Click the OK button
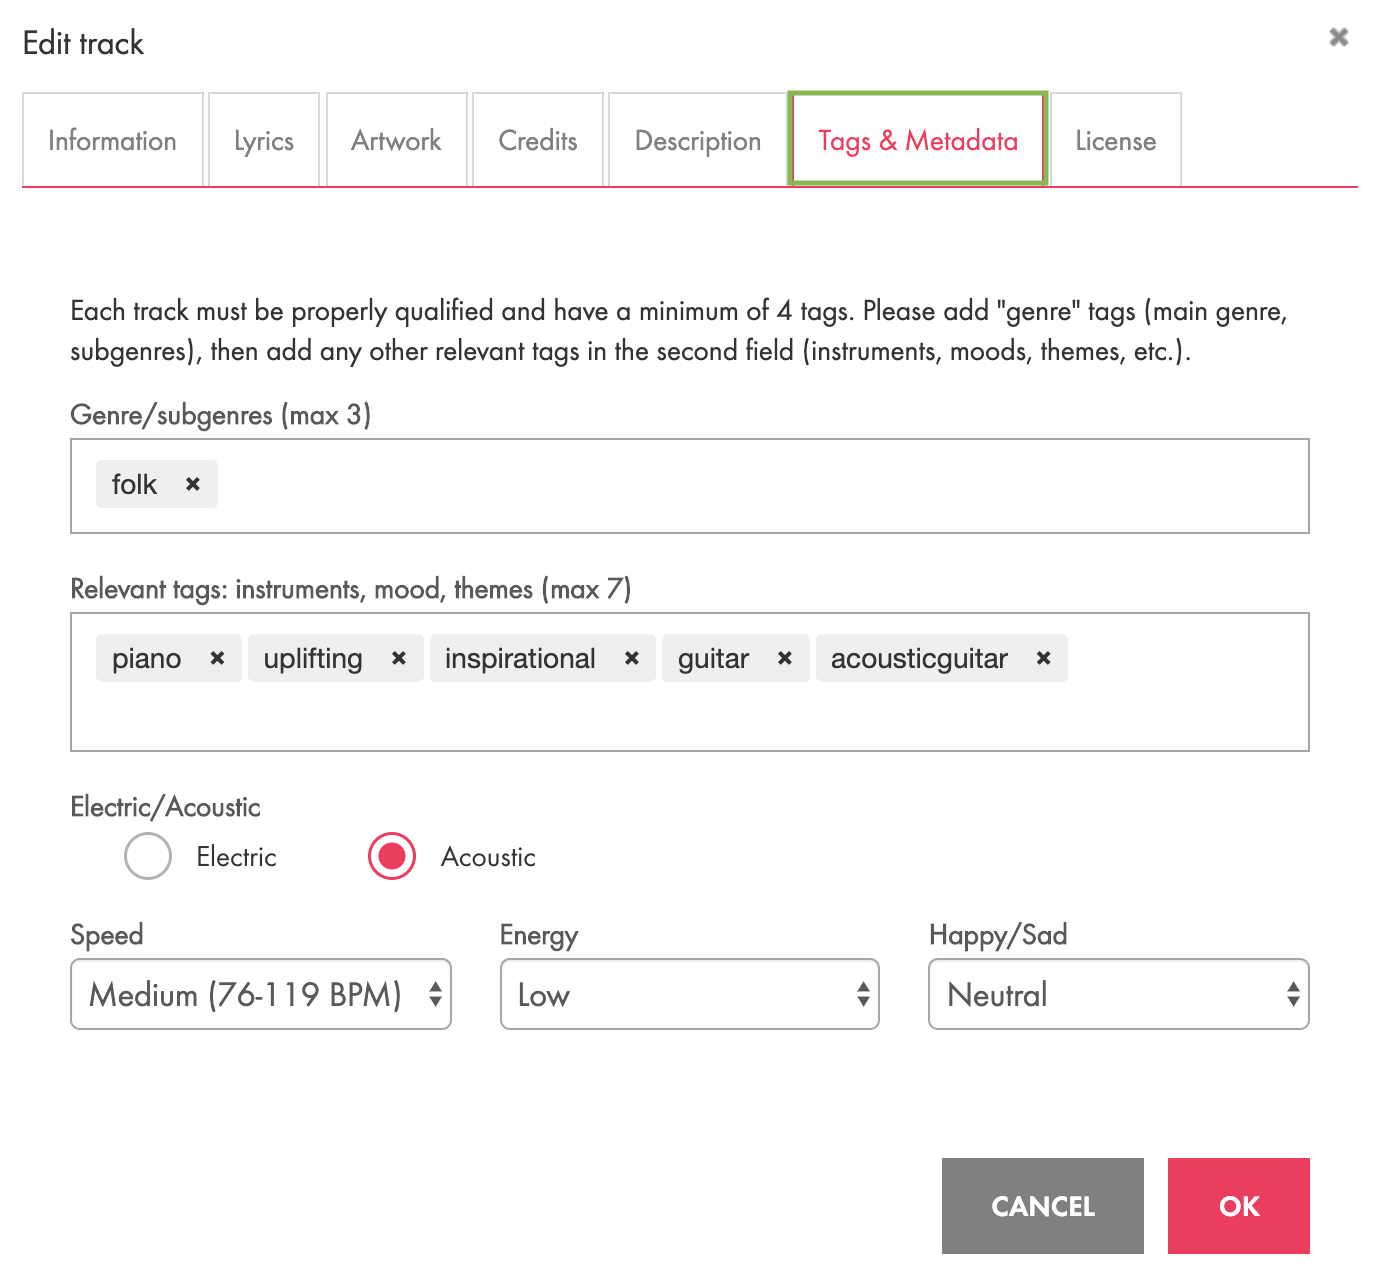The width and height of the screenshot is (1380, 1280). (x=1239, y=1206)
